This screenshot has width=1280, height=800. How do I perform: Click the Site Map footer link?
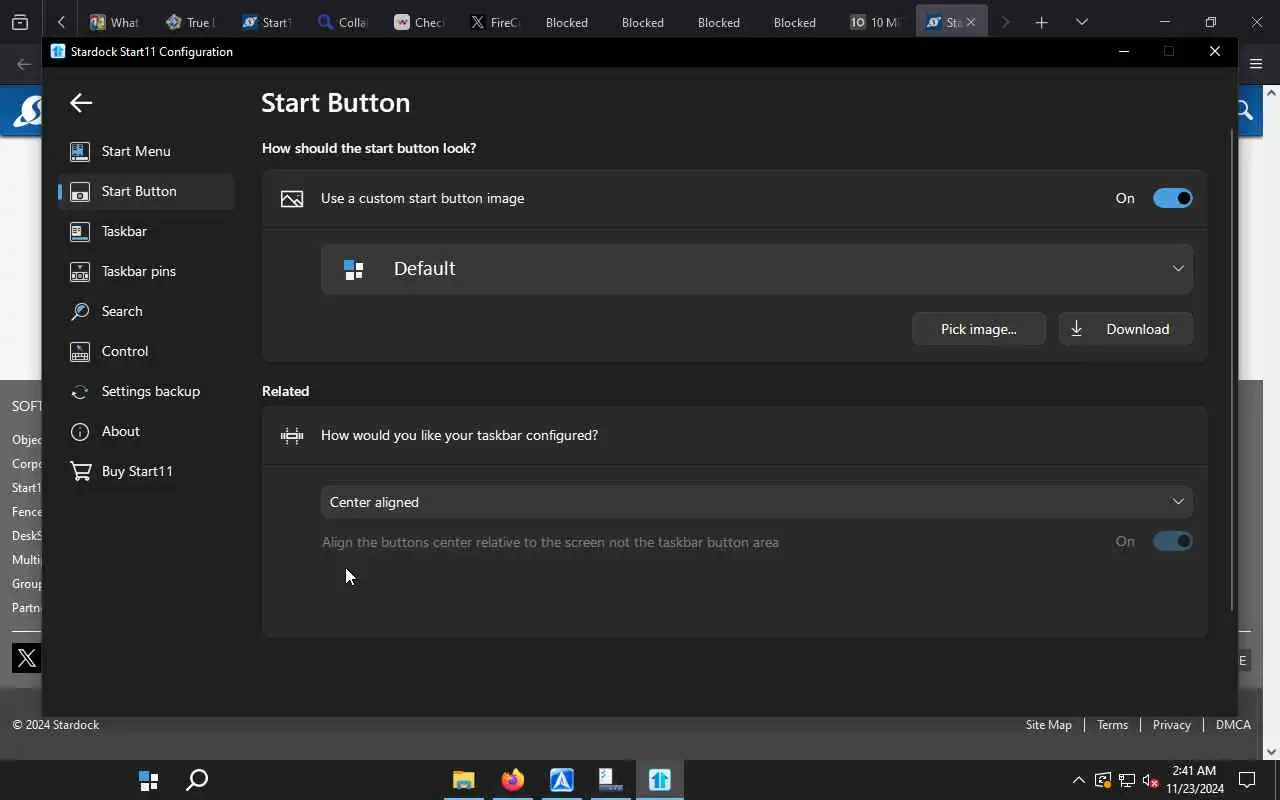click(x=1048, y=725)
